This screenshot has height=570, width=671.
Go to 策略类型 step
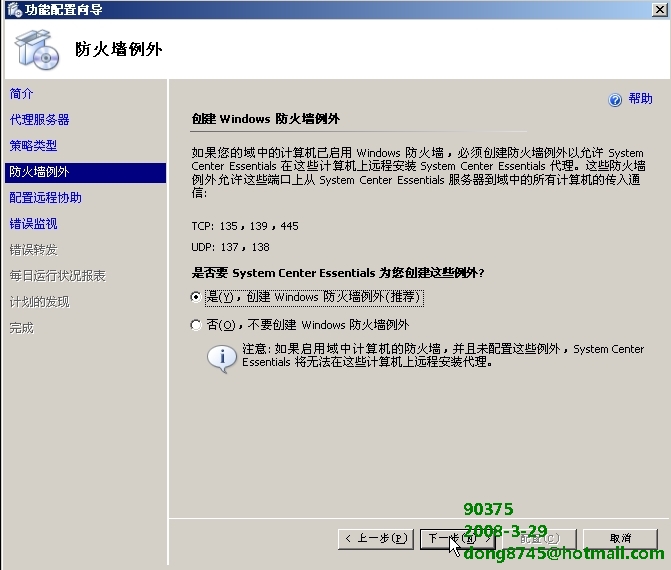pyautogui.click(x=33, y=145)
